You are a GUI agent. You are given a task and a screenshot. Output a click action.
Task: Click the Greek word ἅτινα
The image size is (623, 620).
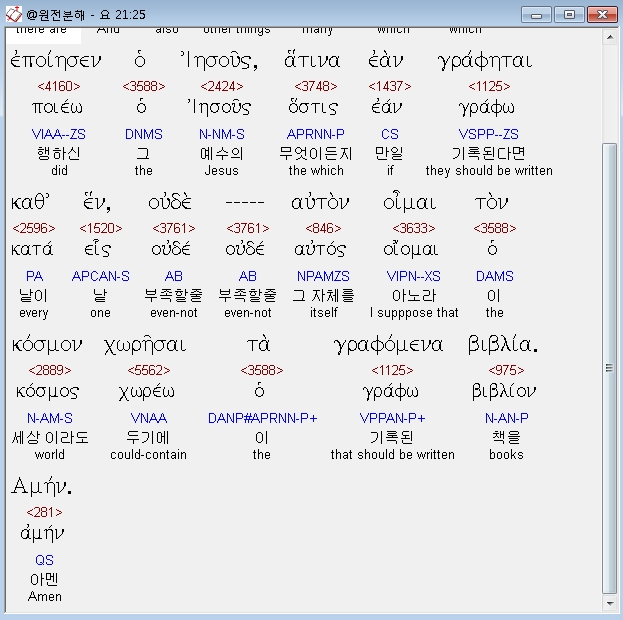pos(312,60)
